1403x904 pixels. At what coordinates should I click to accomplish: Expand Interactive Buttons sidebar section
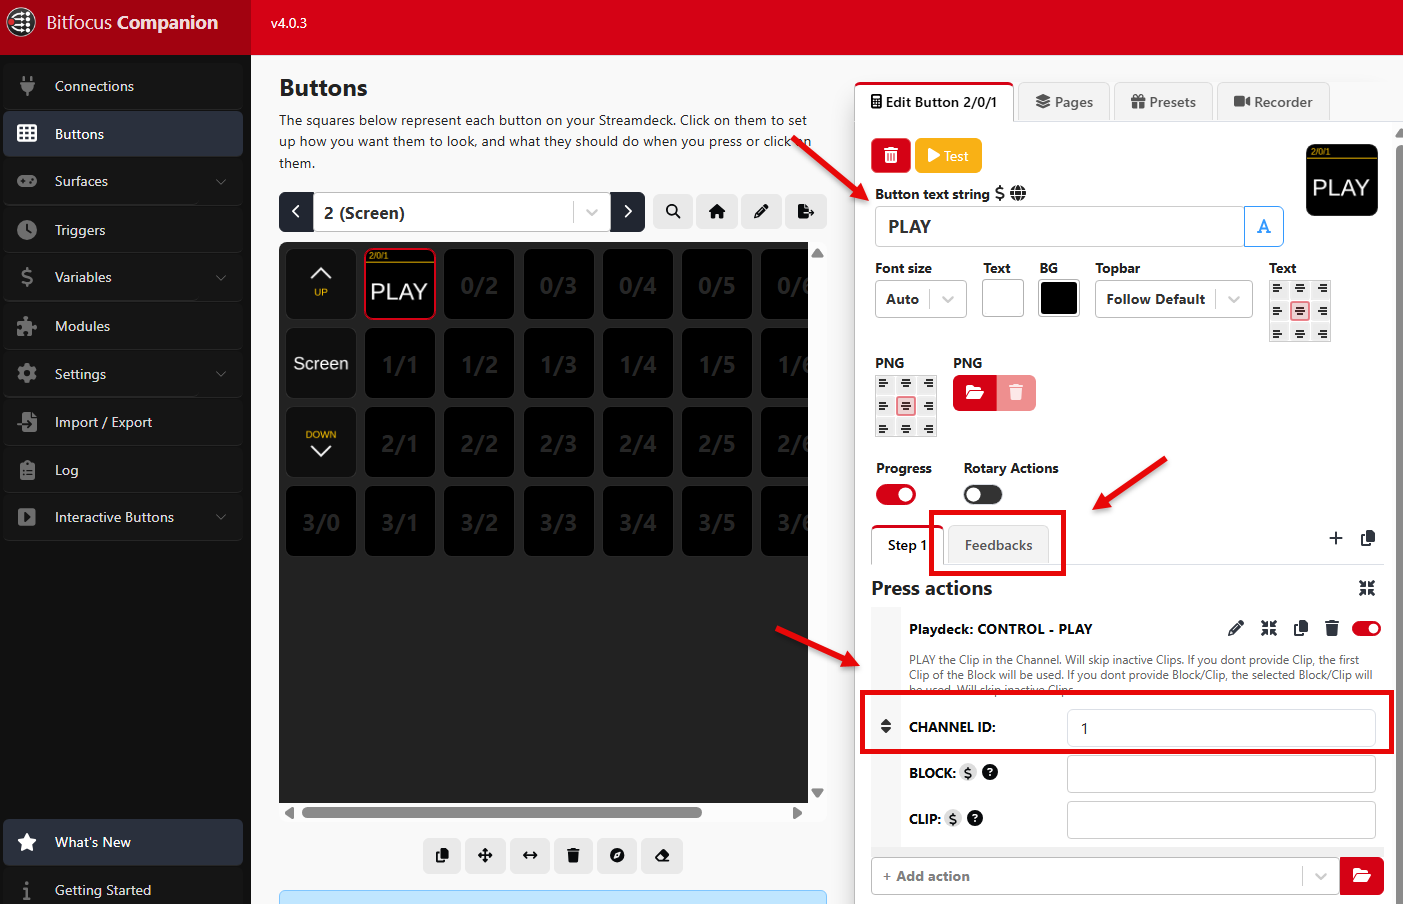[123, 517]
